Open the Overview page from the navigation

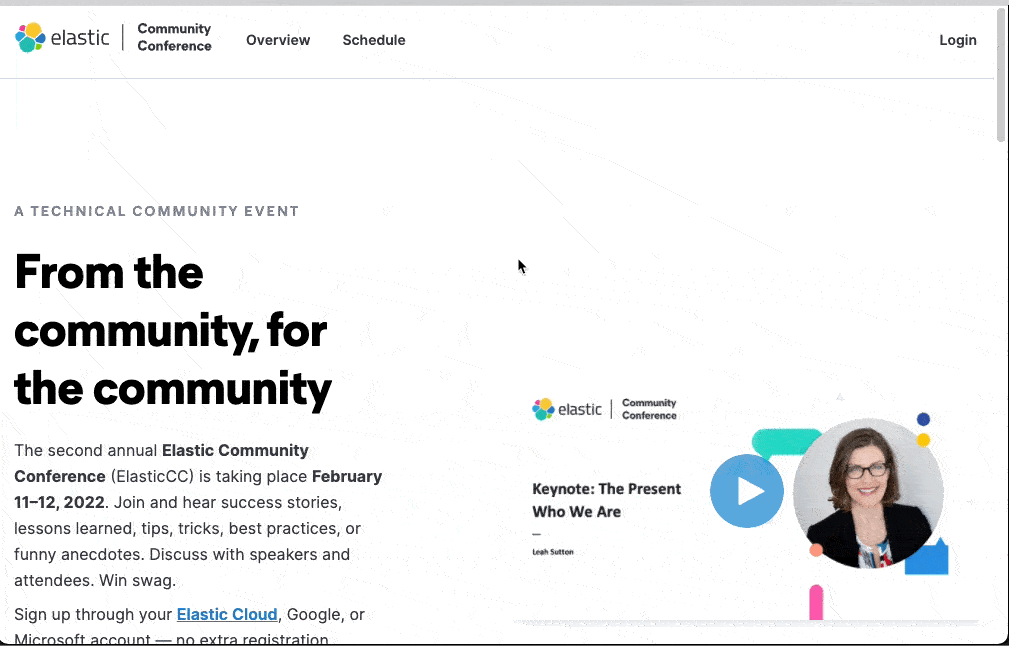277,40
